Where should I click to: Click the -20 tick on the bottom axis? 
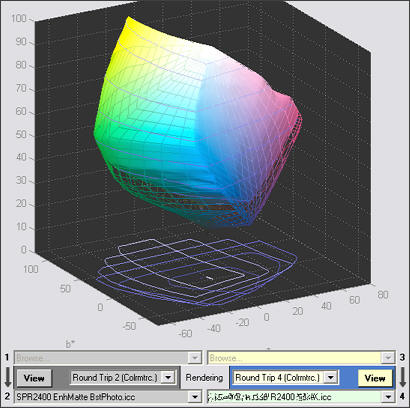242,322
